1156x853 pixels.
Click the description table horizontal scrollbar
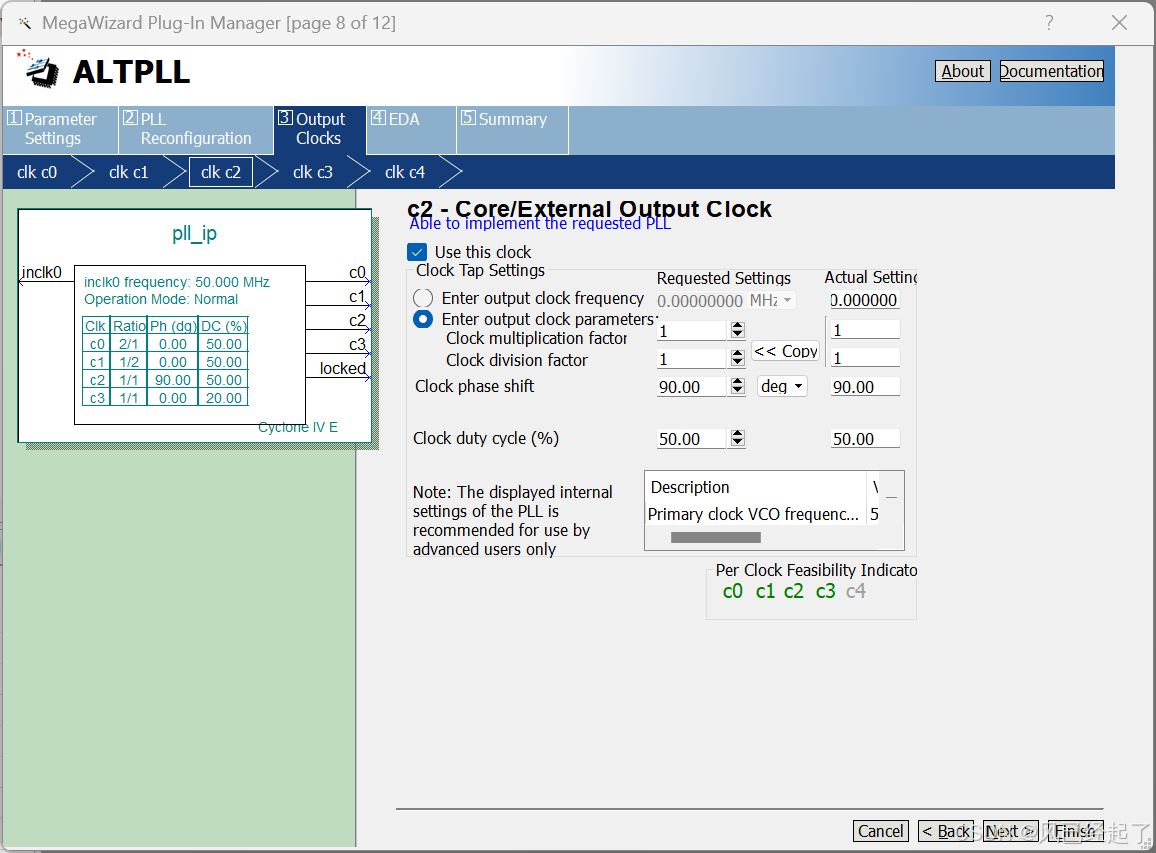point(715,537)
